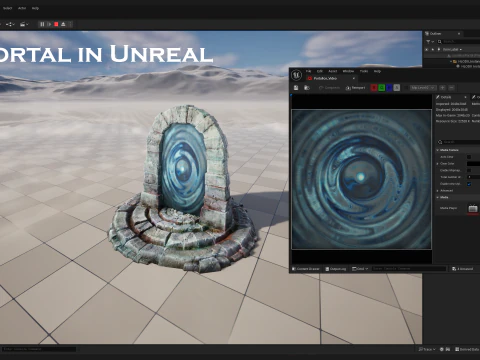Click the Clear Color swatch
Screen dimensions: 480x360
473,164
